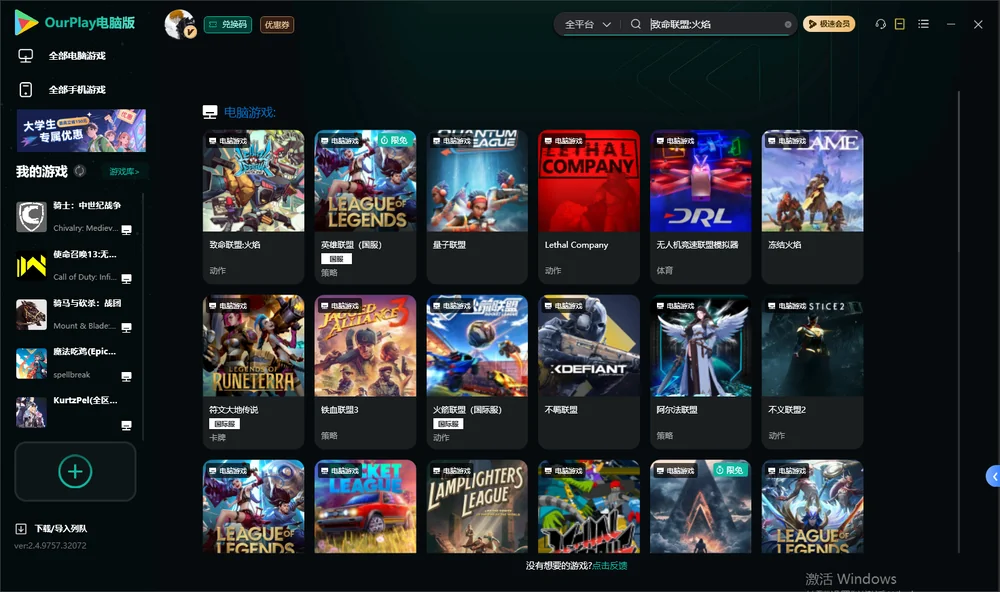Open the list menu icon in the title bar
1000x592 pixels.
923,24
